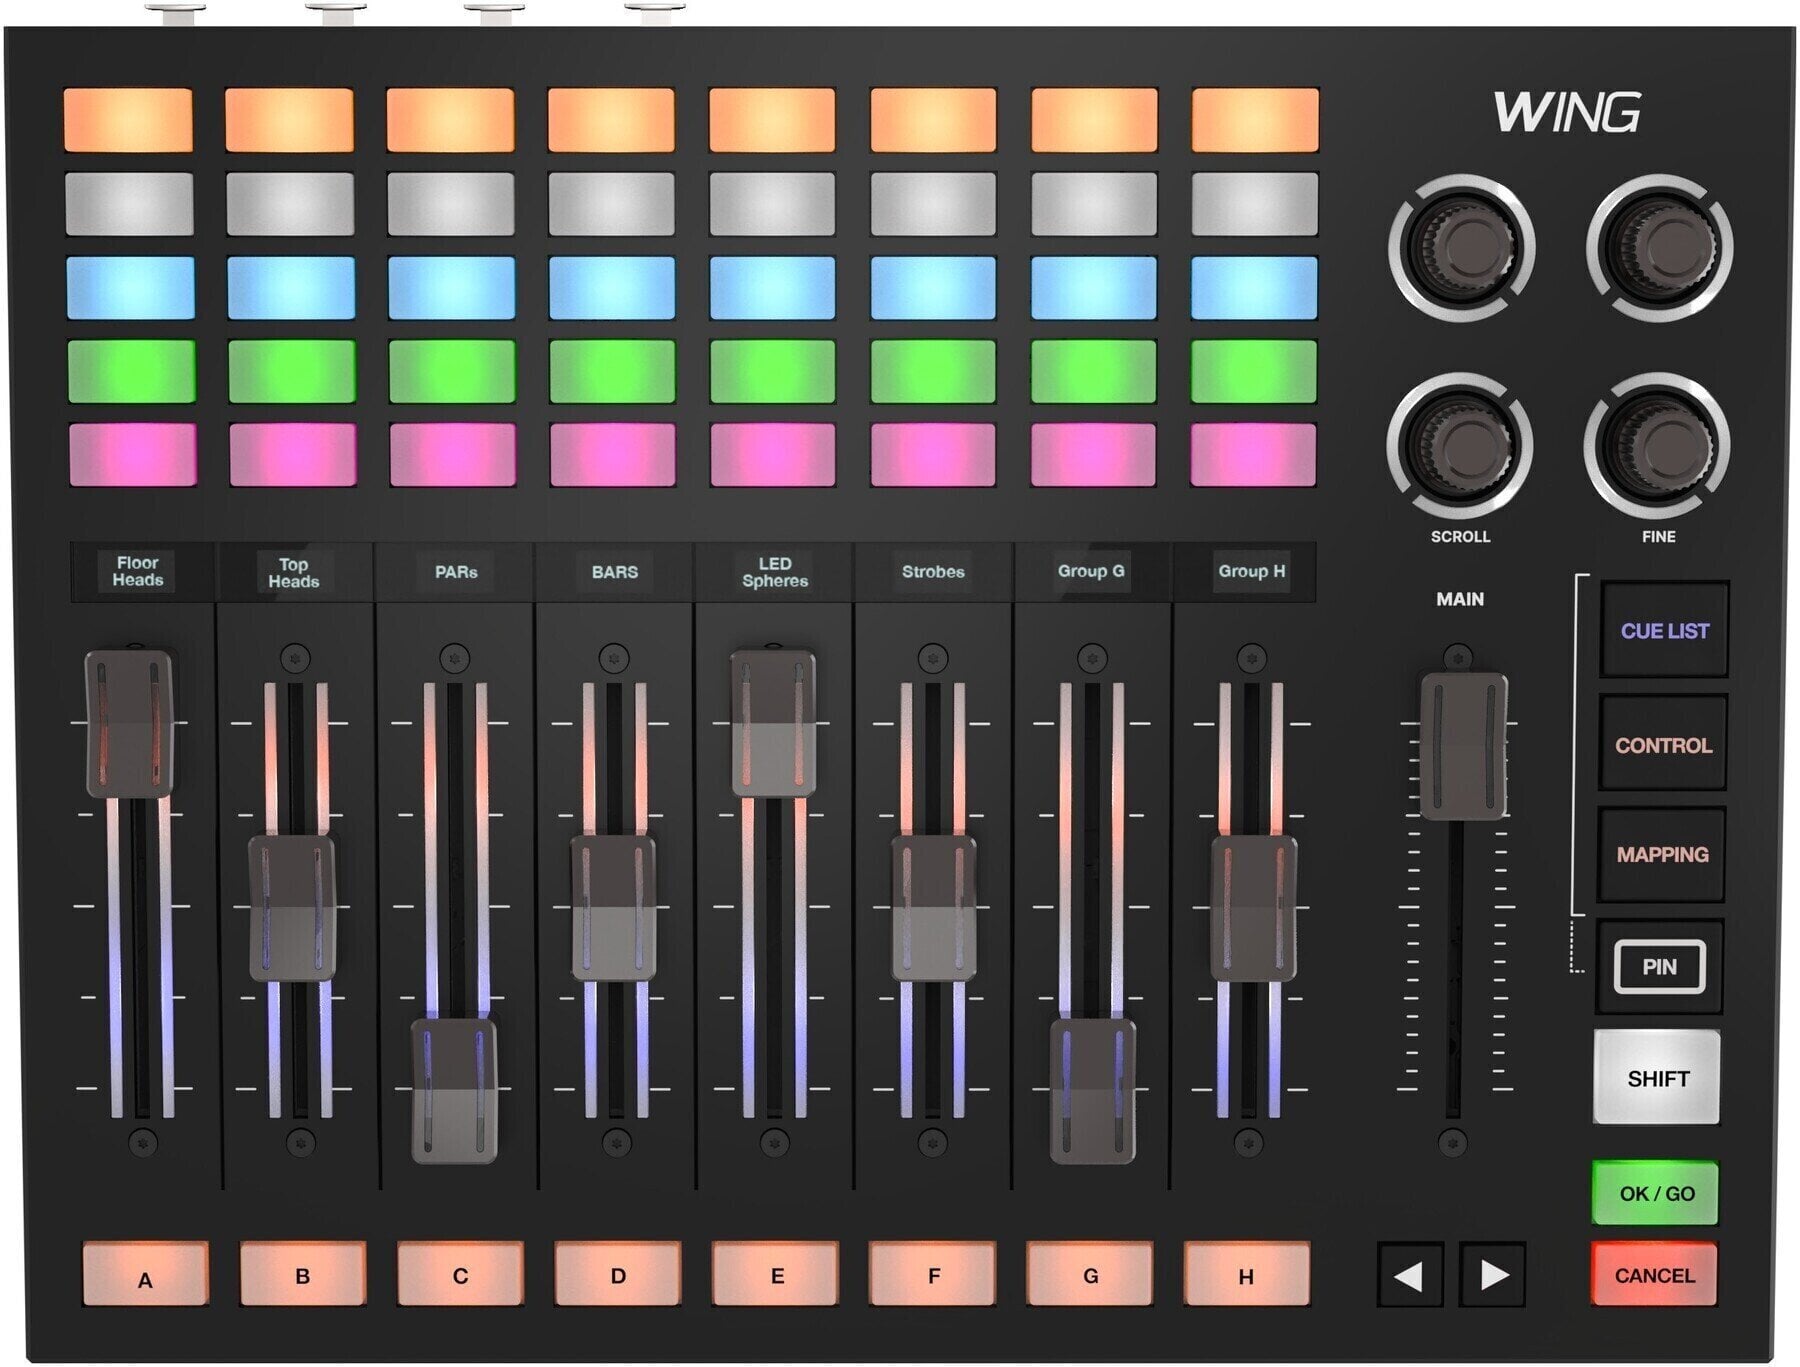Tap the white pad in Top Heads column

290,204
